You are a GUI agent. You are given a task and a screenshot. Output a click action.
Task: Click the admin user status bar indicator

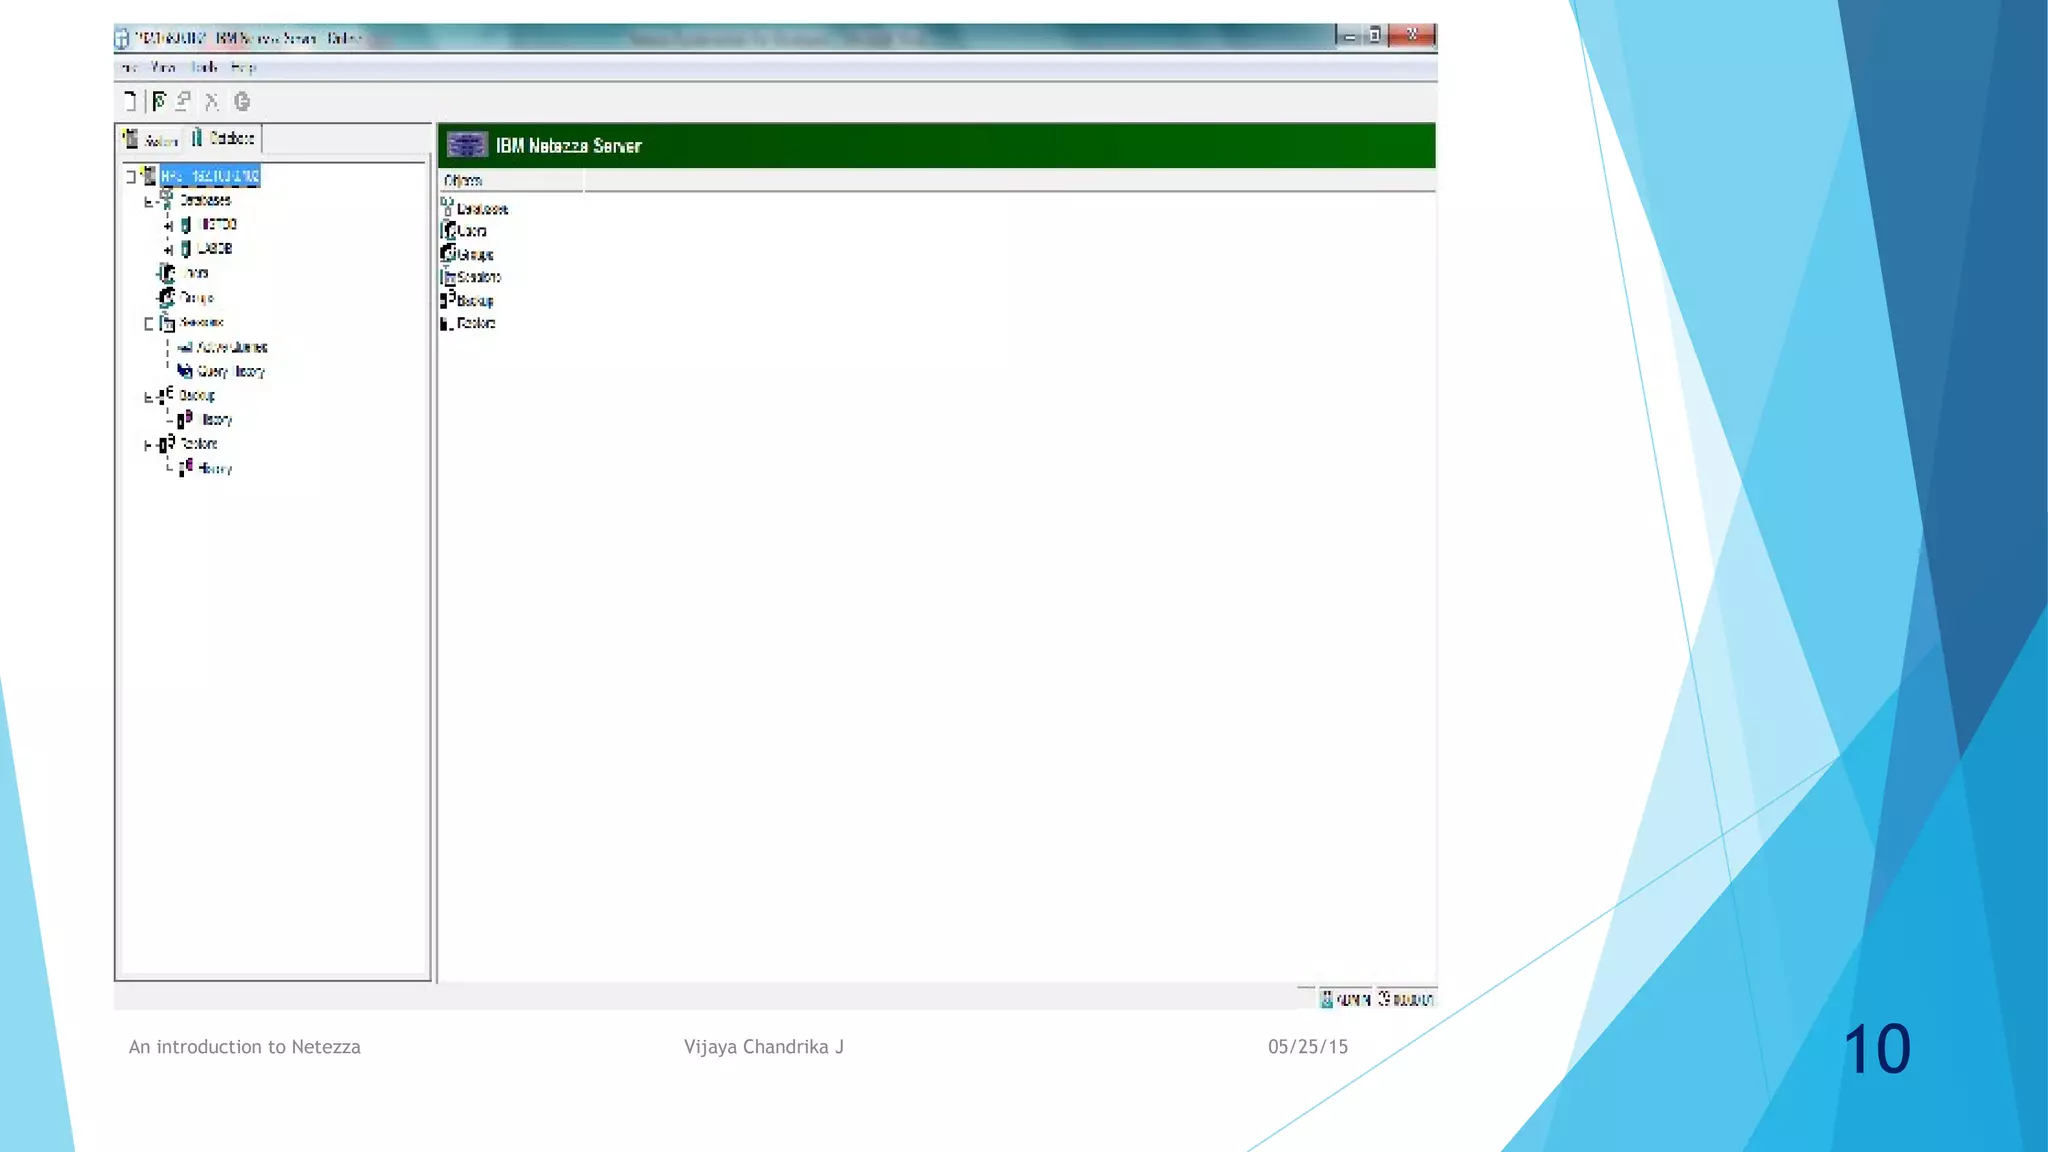1345,998
